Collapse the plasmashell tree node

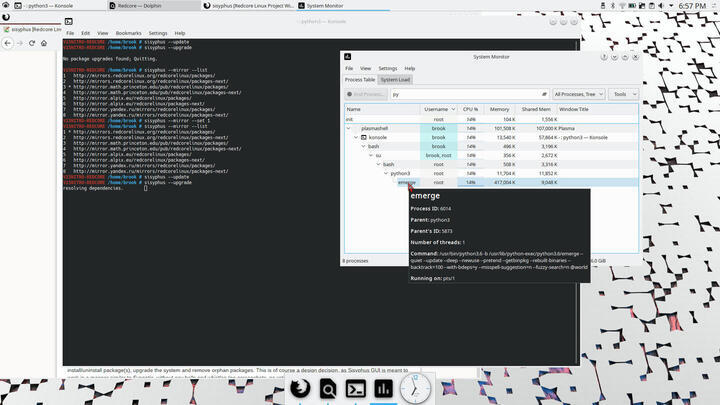349,129
